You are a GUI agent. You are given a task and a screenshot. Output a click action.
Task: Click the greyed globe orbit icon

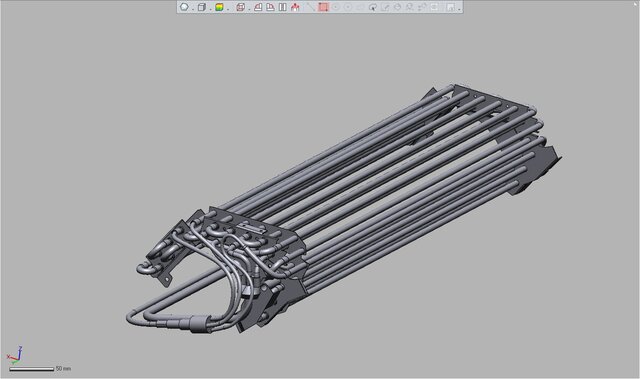pos(398,7)
